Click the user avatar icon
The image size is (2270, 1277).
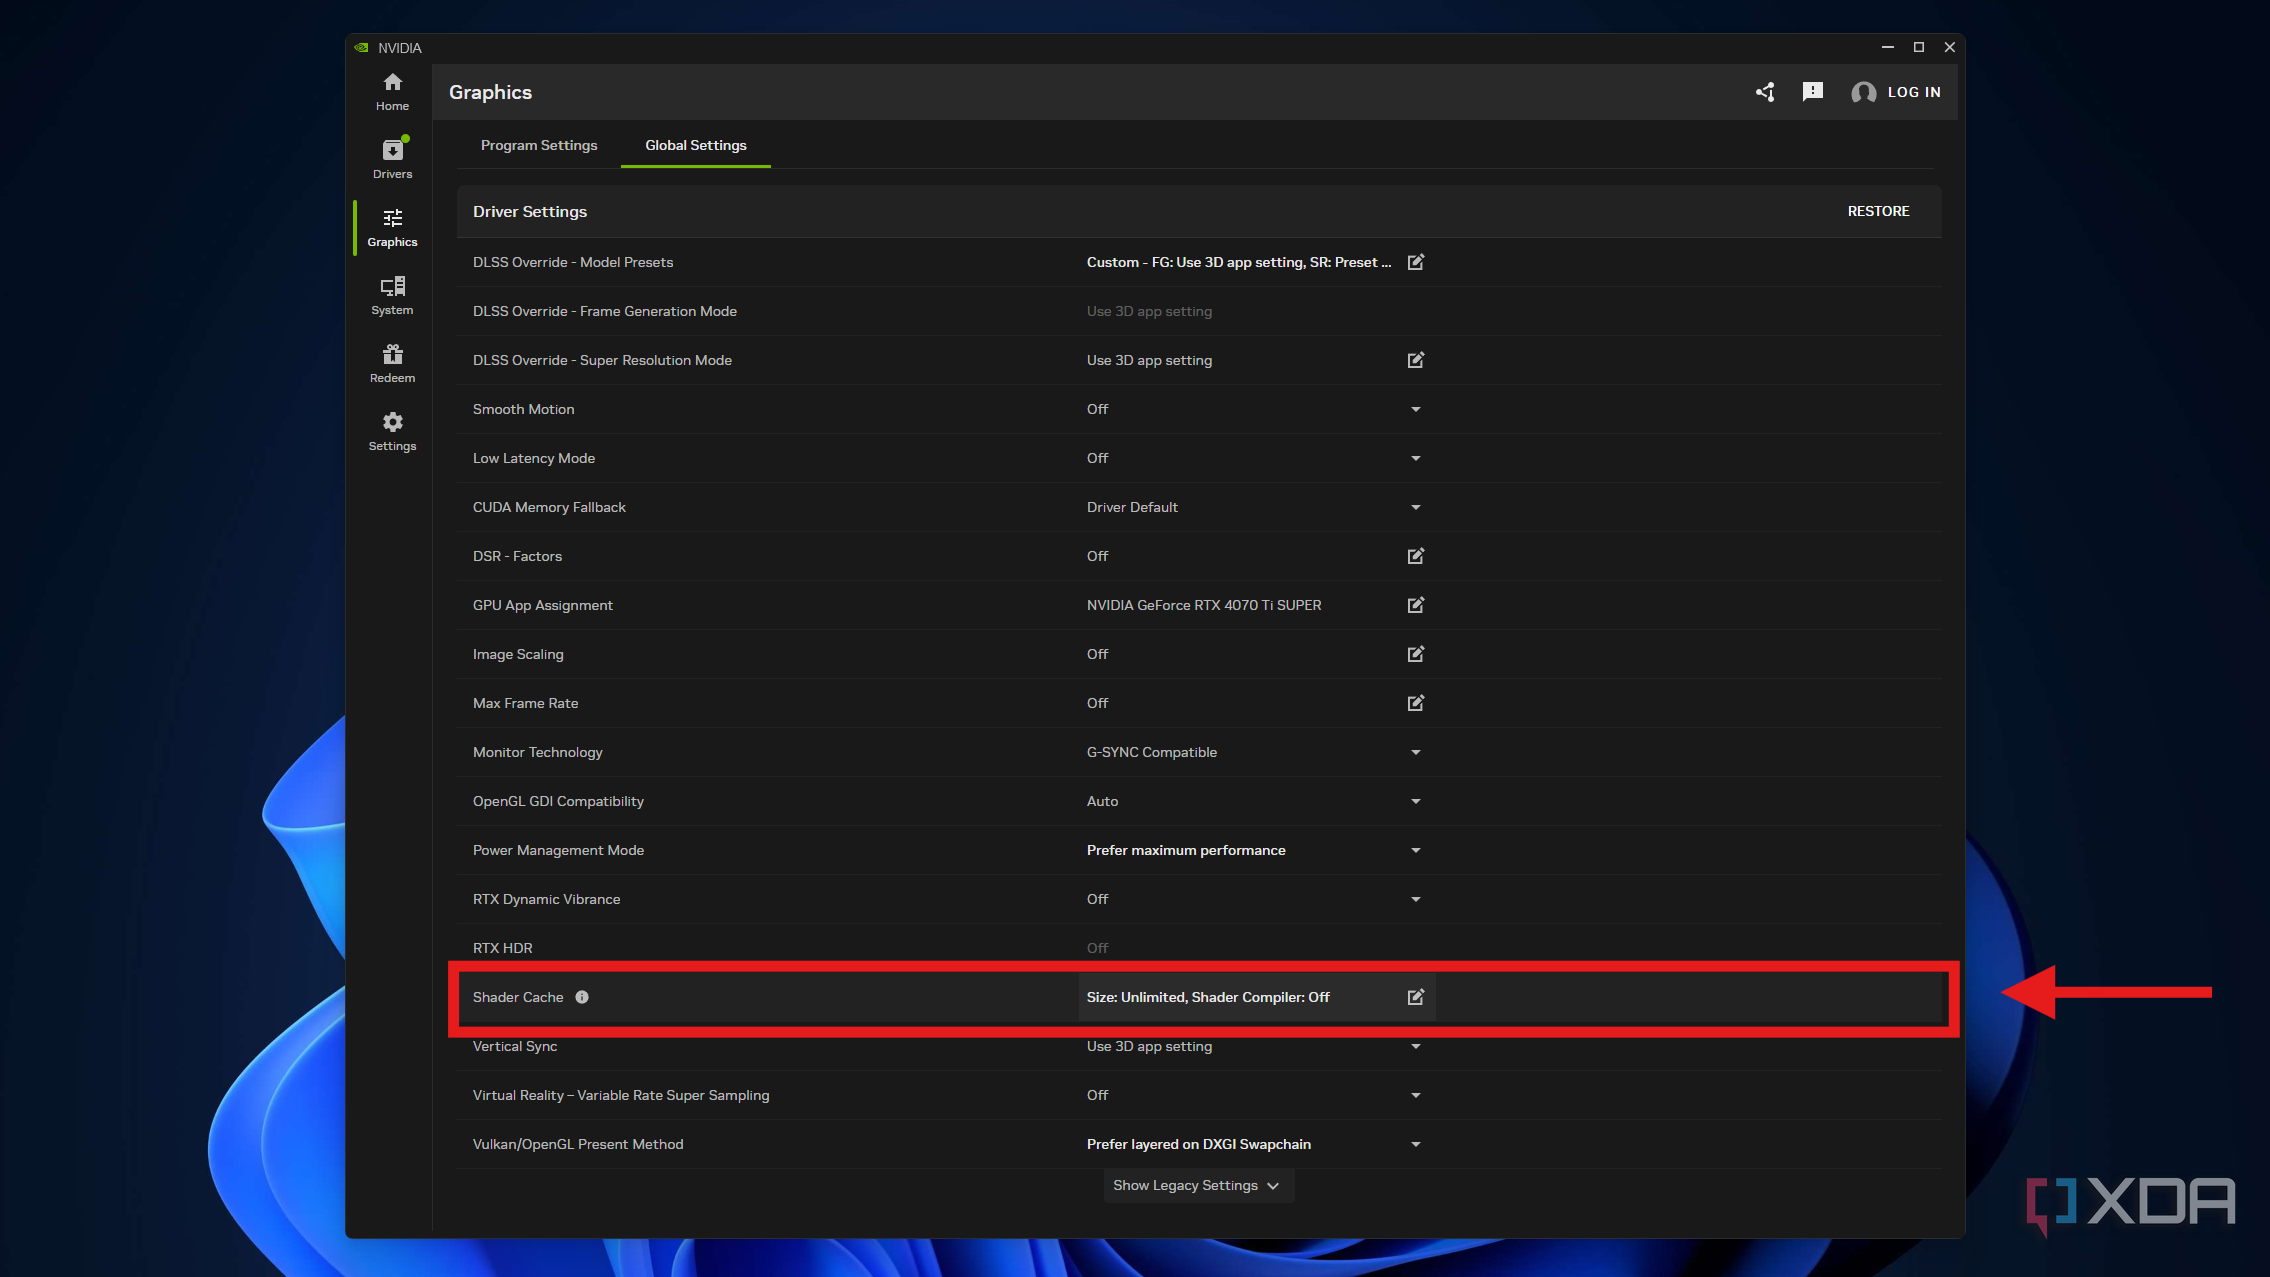[x=1863, y=92]
